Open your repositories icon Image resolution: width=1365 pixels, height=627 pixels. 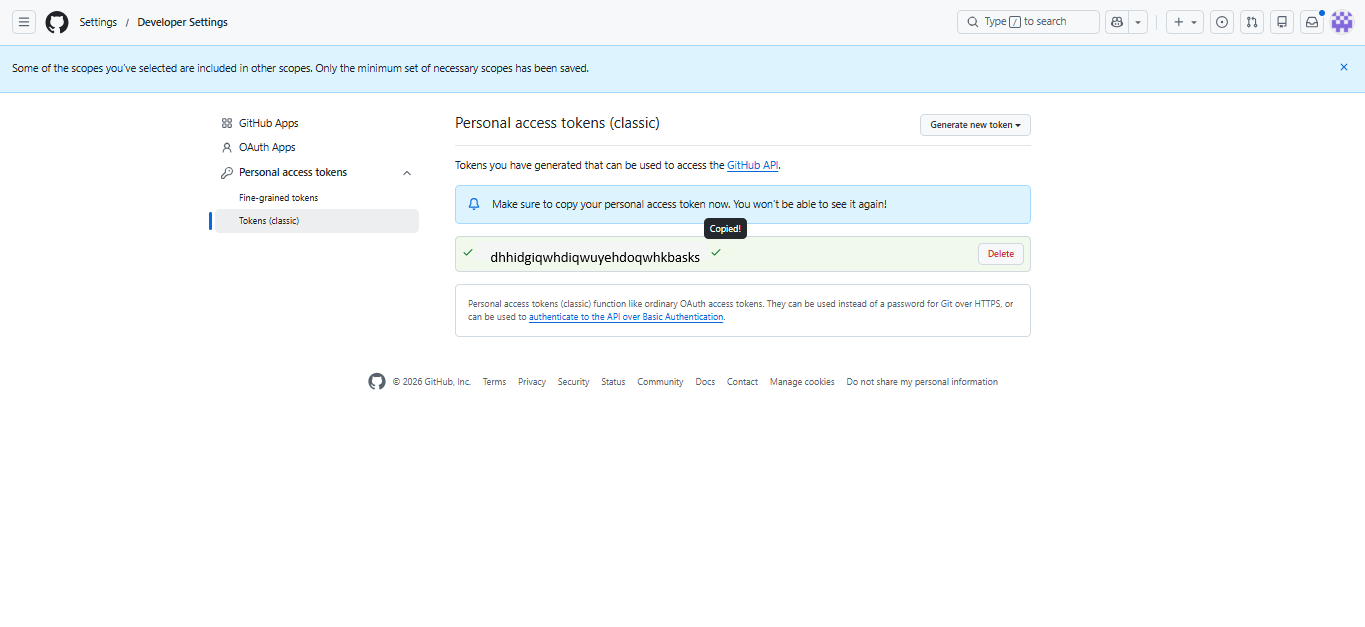1282,22
